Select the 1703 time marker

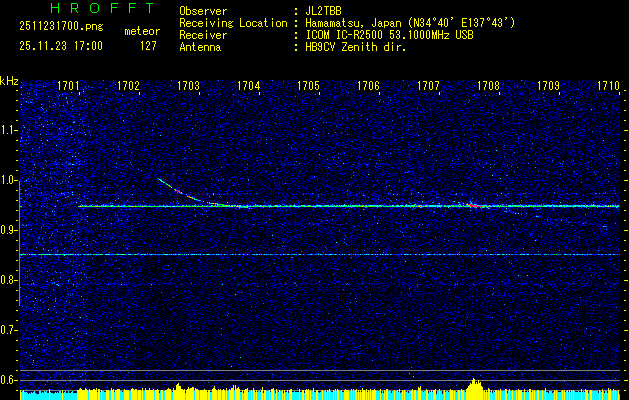(188, 87)
